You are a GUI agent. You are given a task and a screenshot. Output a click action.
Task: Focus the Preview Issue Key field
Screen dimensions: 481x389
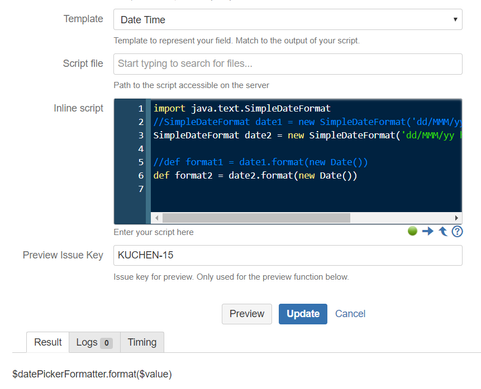point(288,255)
